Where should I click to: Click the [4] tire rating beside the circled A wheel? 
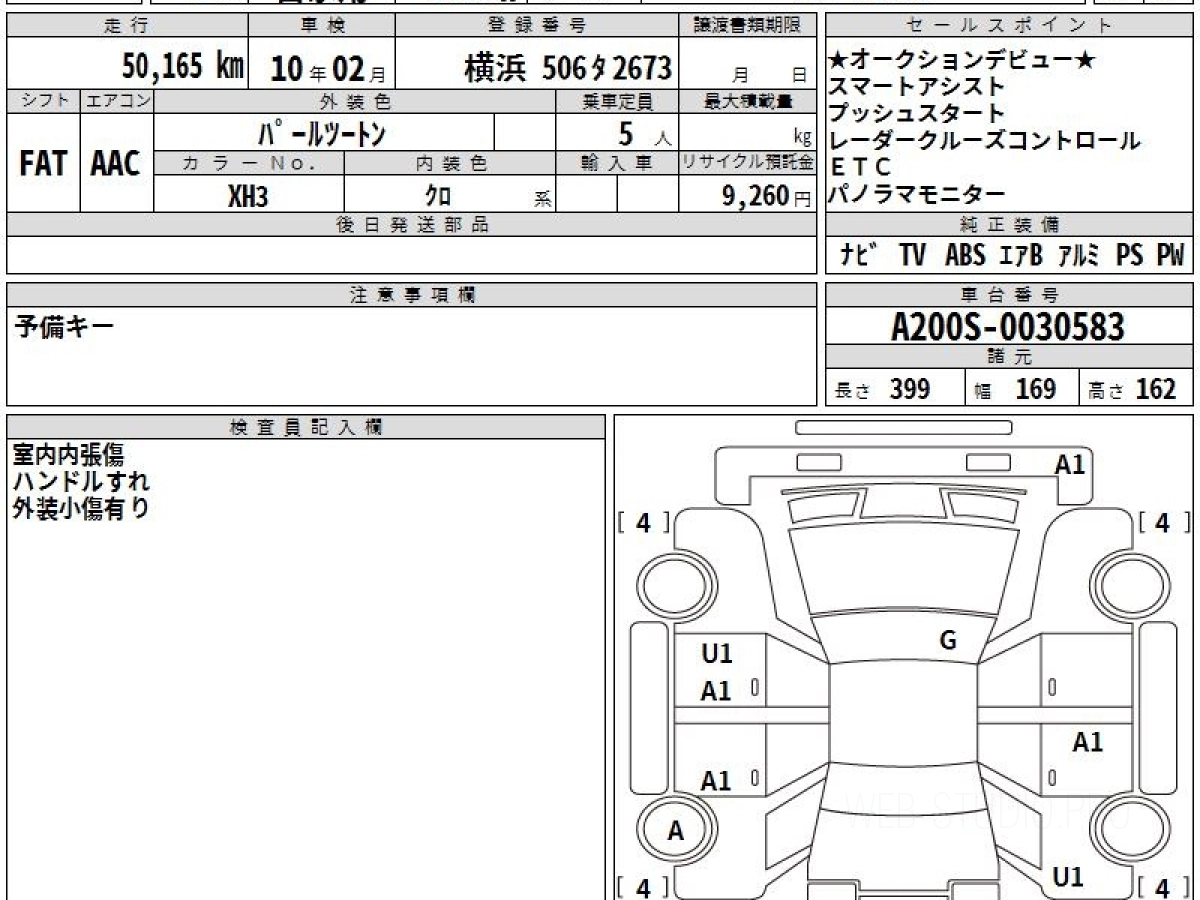click(x=643, y=886)
